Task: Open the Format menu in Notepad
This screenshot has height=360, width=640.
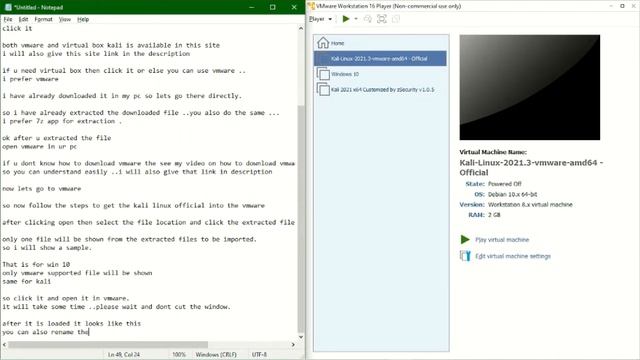Action: click(43, 19)
